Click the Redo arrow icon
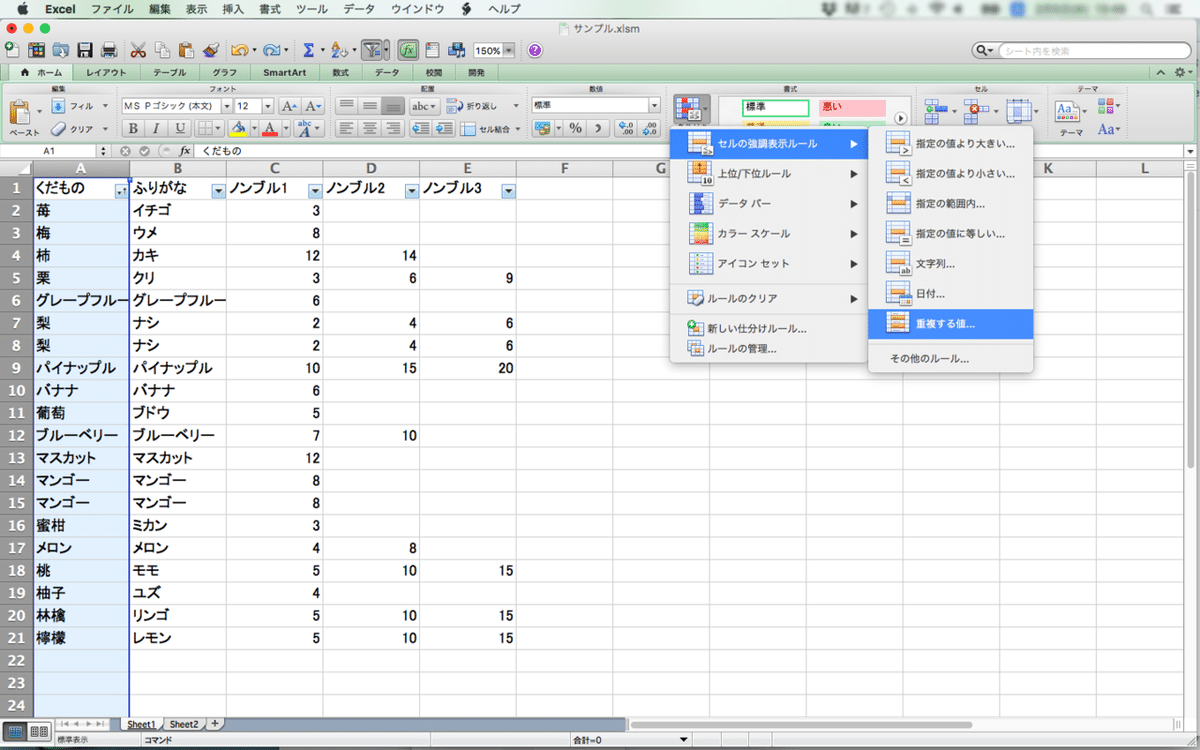 (271, 50)
